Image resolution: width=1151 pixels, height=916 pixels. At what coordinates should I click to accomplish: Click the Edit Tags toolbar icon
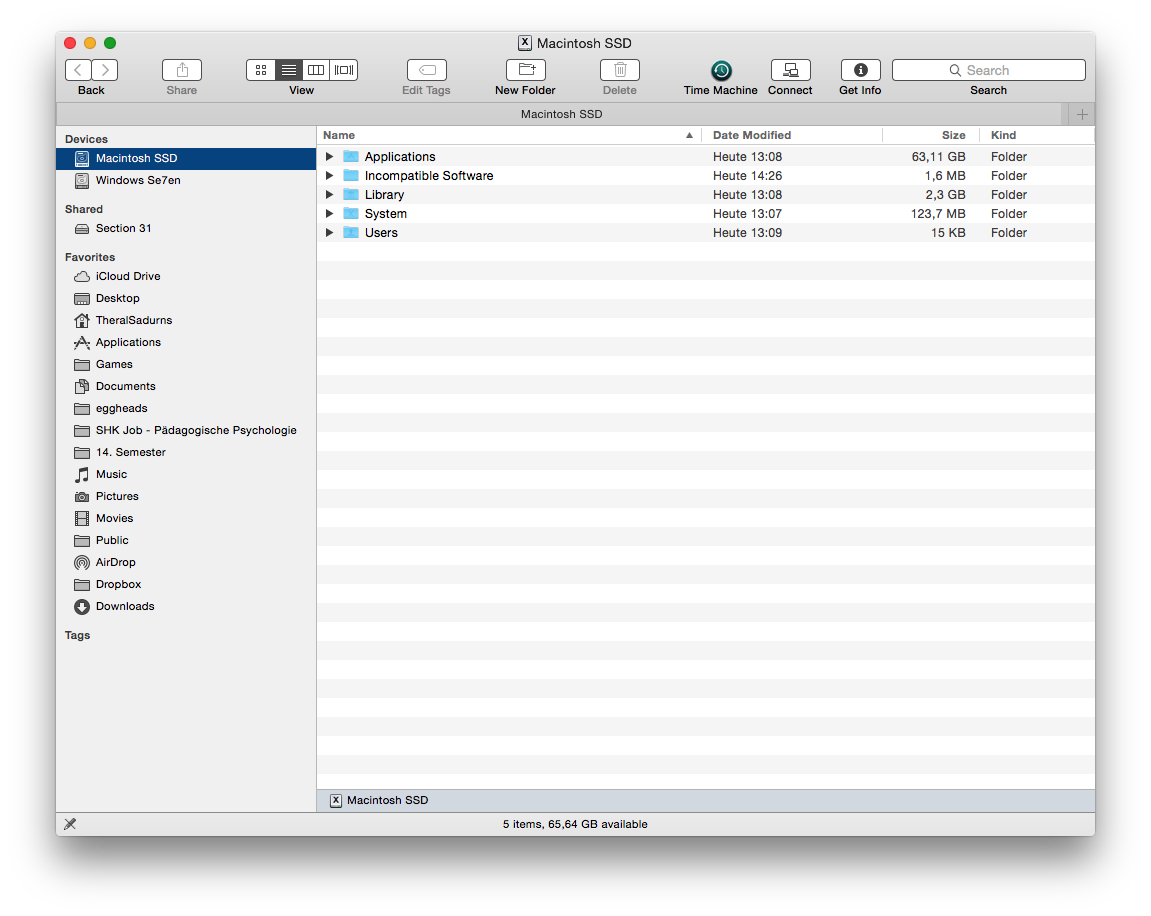426,70
